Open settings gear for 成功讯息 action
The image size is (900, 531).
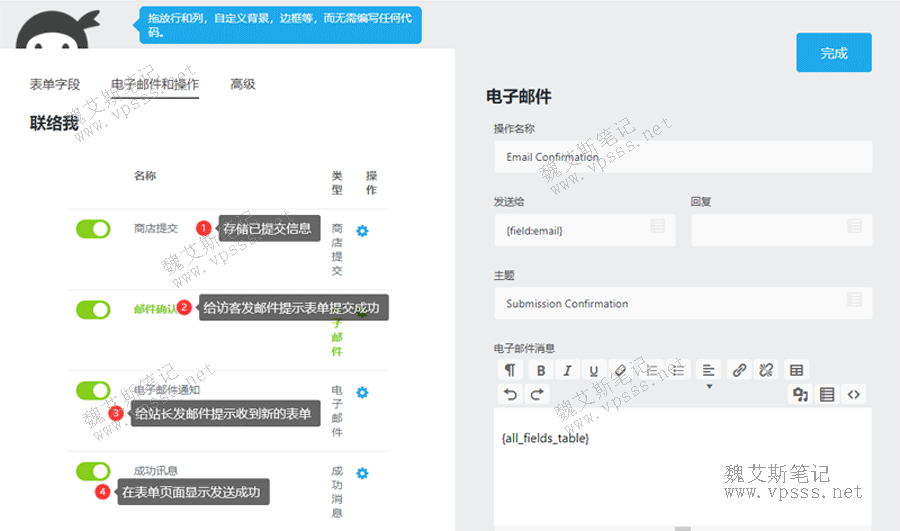(362, 474)
